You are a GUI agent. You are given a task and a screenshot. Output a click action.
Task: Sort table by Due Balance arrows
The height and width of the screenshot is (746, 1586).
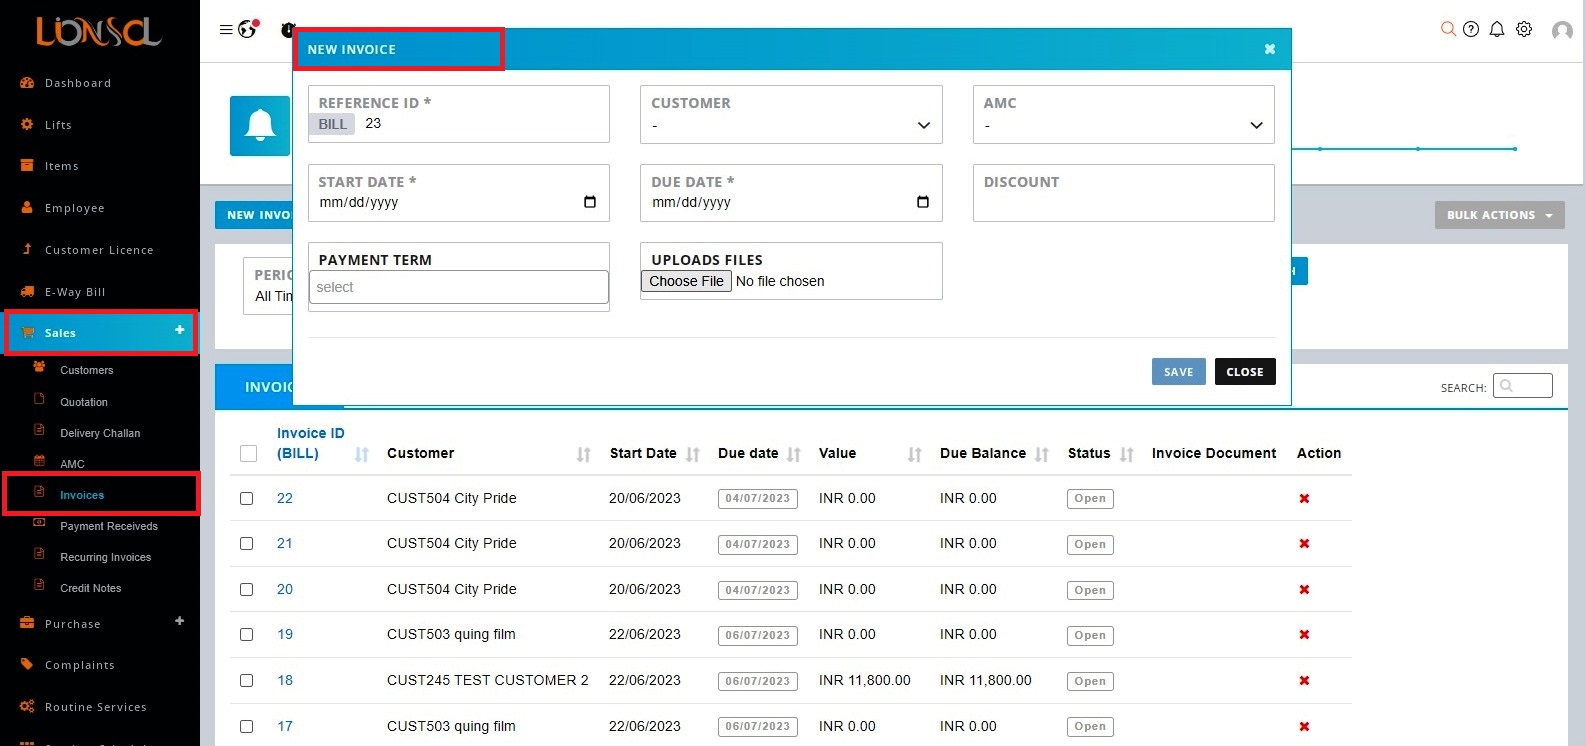[1042, 455]
